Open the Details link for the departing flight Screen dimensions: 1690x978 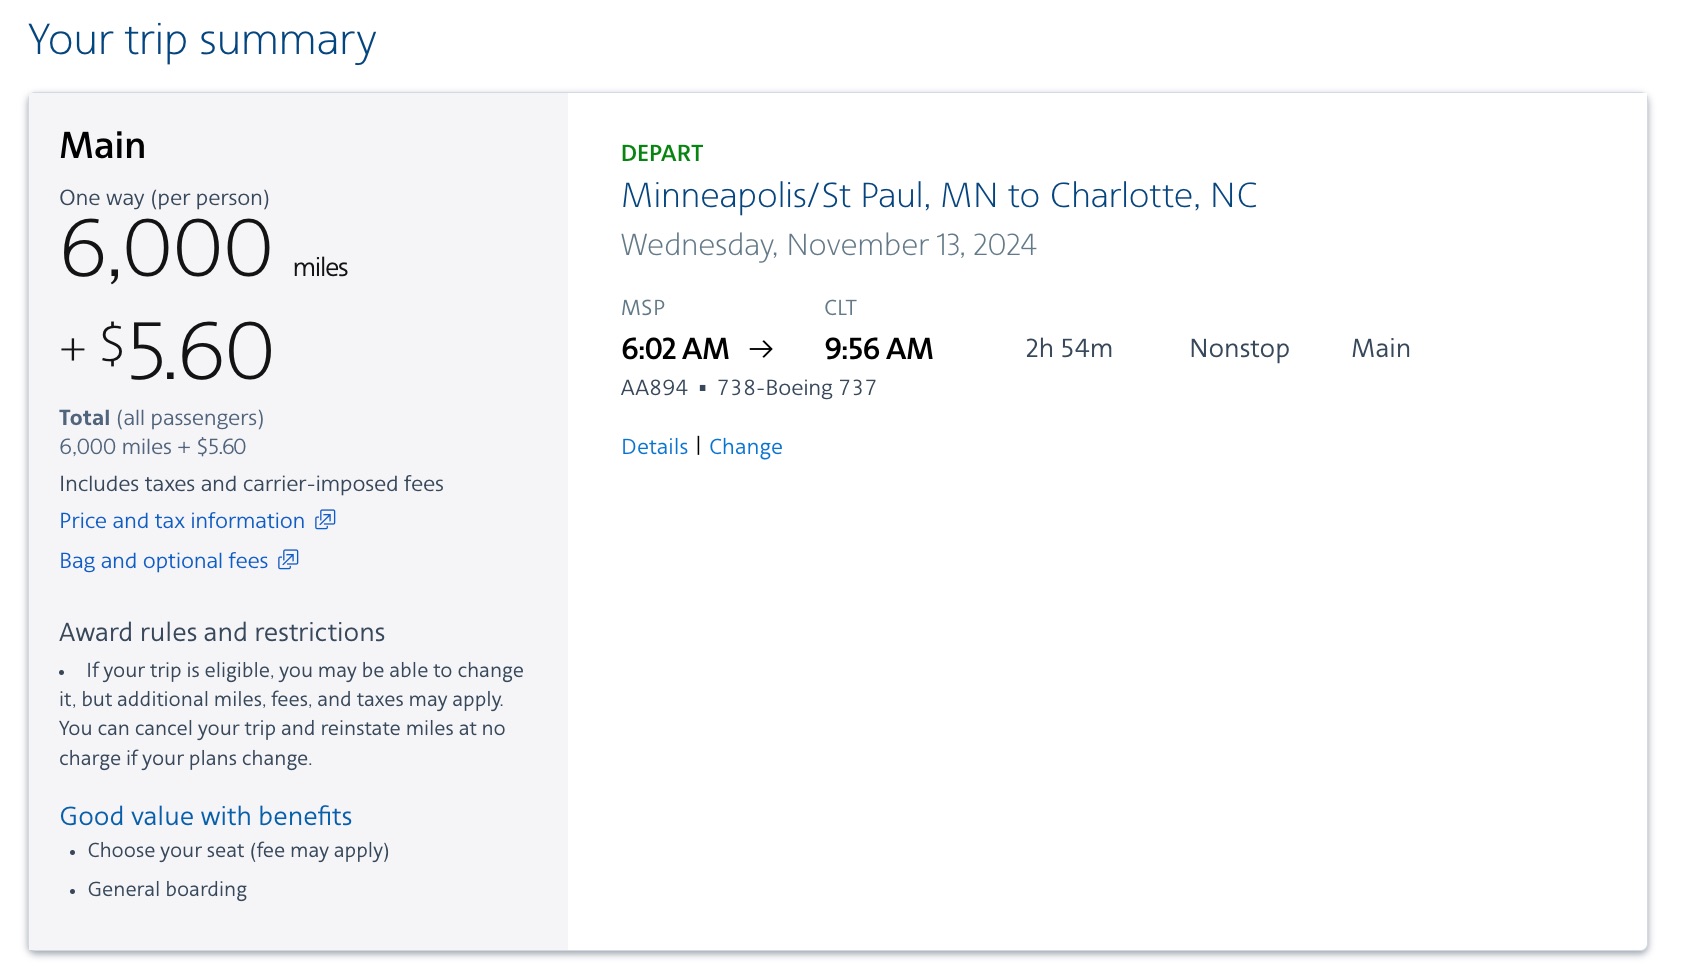[654, 446]
